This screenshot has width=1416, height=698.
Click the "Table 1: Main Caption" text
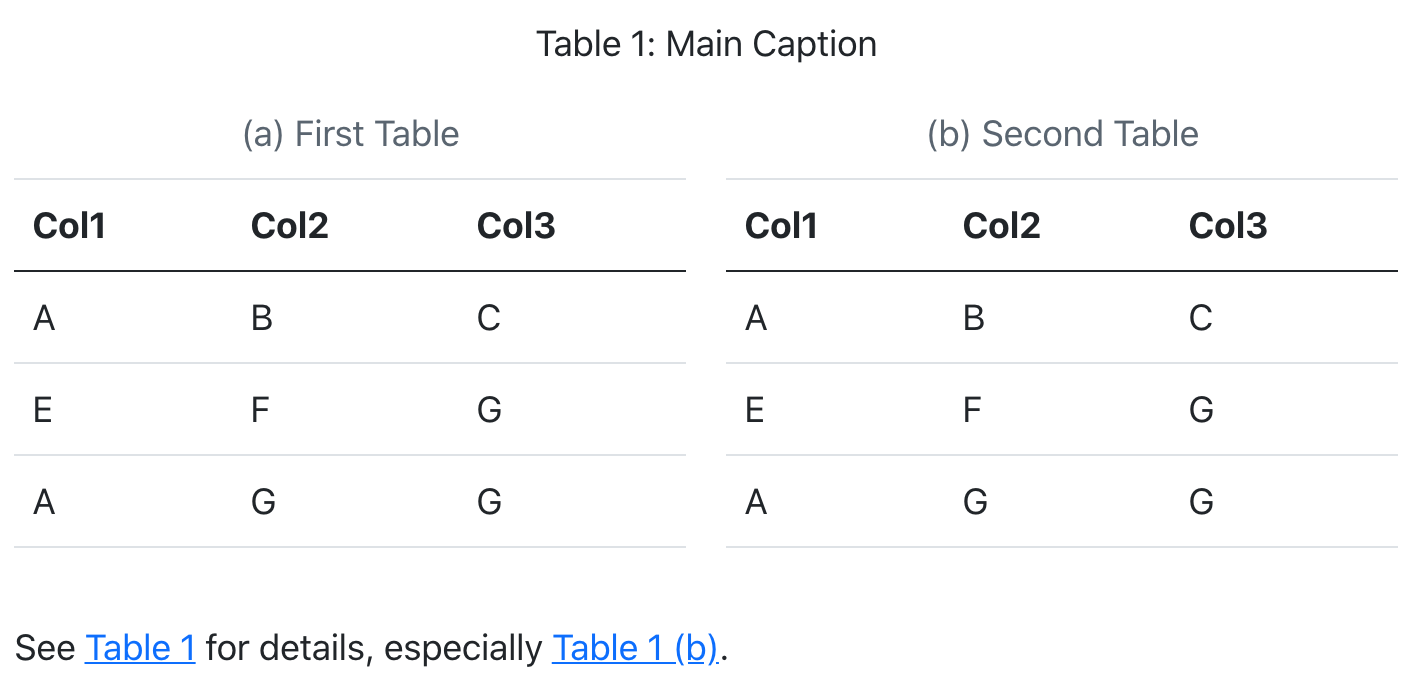point(706,44)
